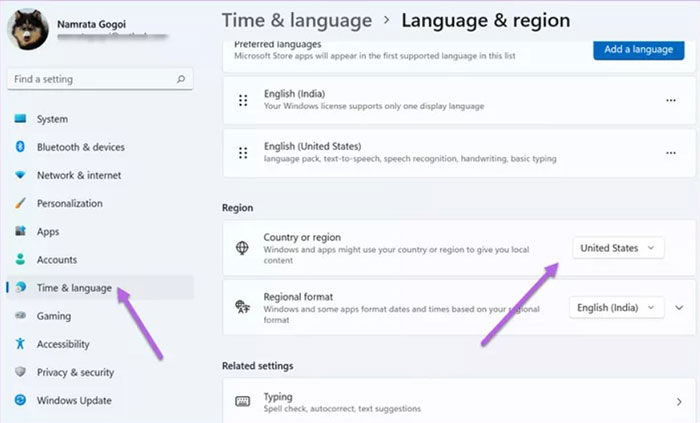
Task: Click Namrata Gogoi account name
Action: [92, 24]
